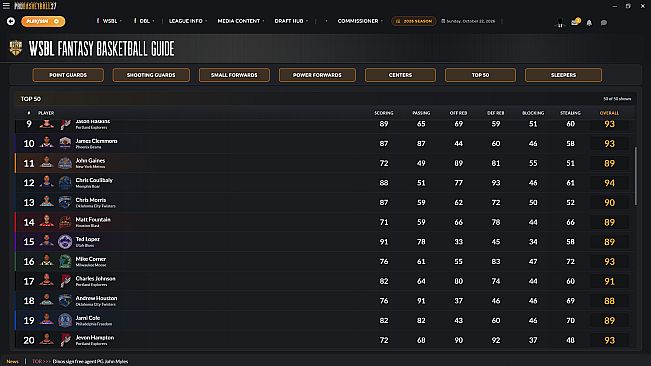Switch to Sleepers tab
651x366 pixels.
[563, 75]
